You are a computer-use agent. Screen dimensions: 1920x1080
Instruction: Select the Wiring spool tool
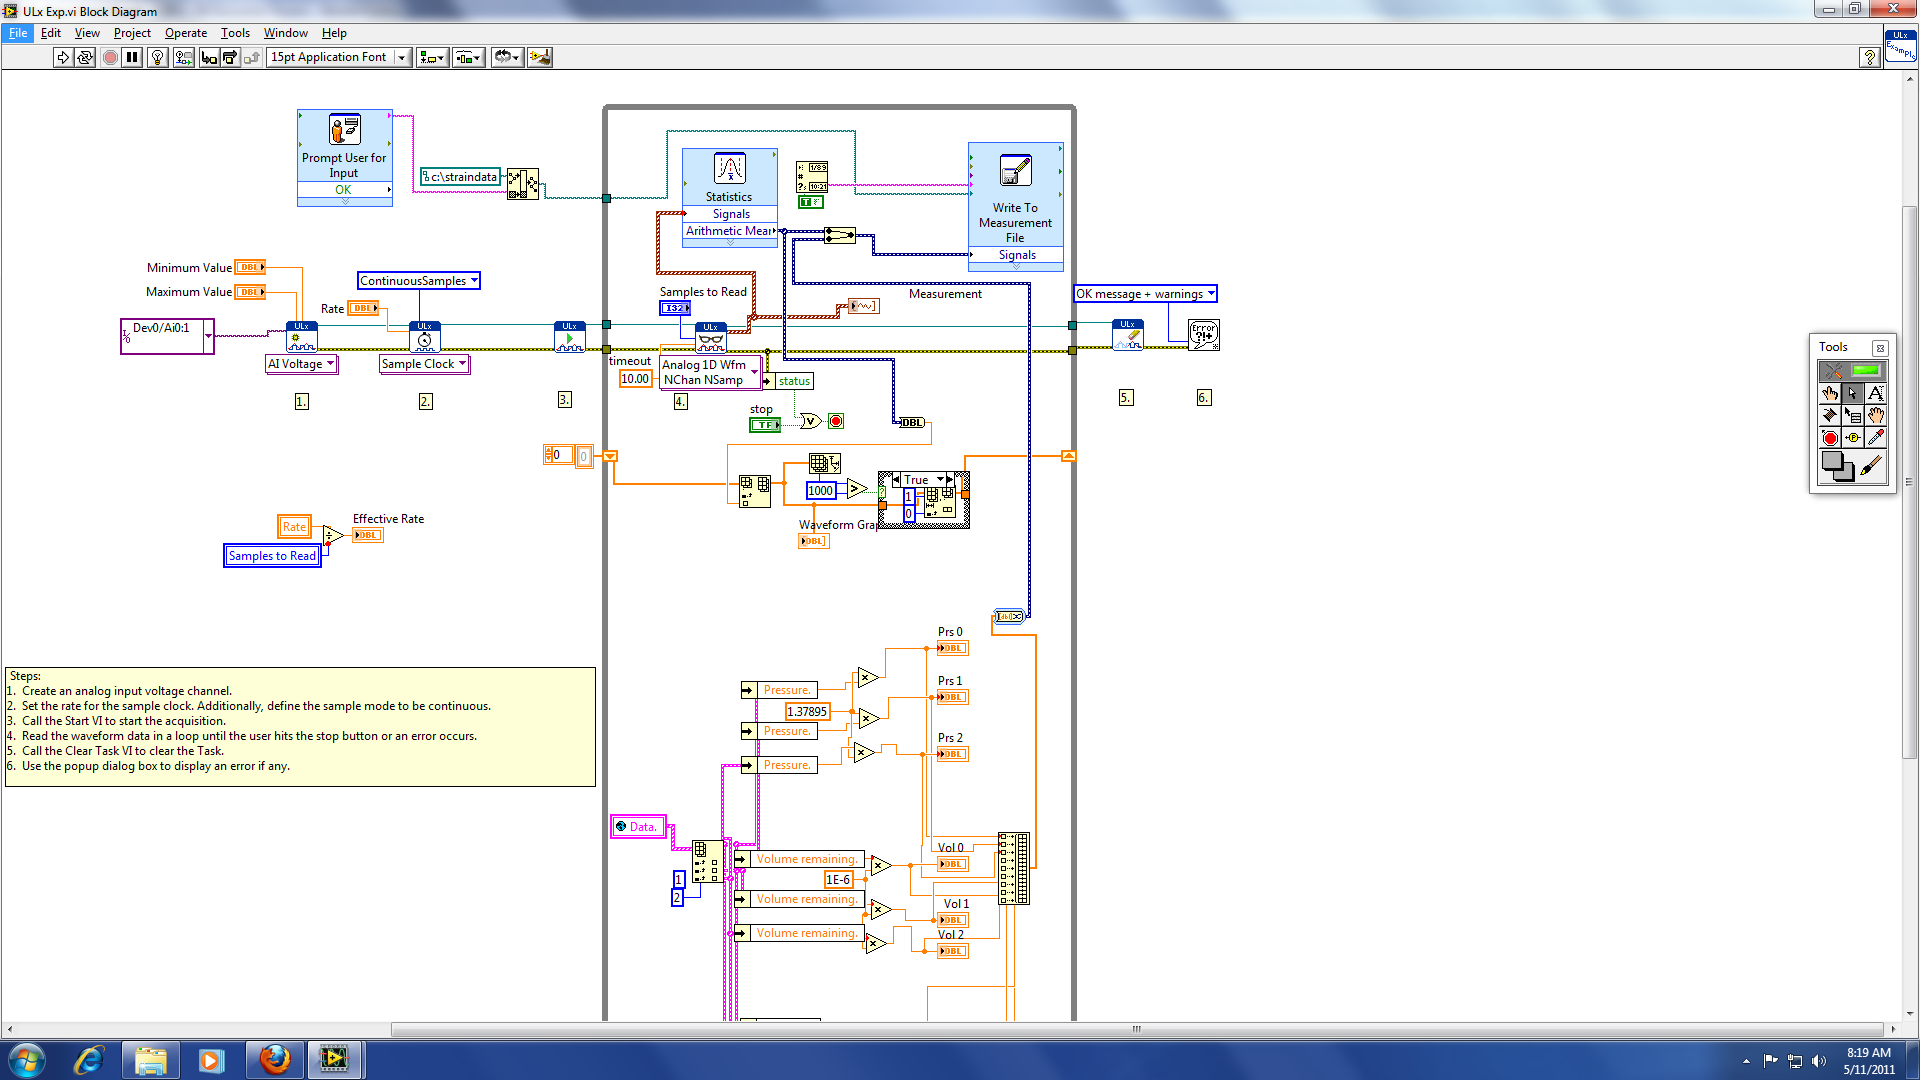(x=1829, y=415)
